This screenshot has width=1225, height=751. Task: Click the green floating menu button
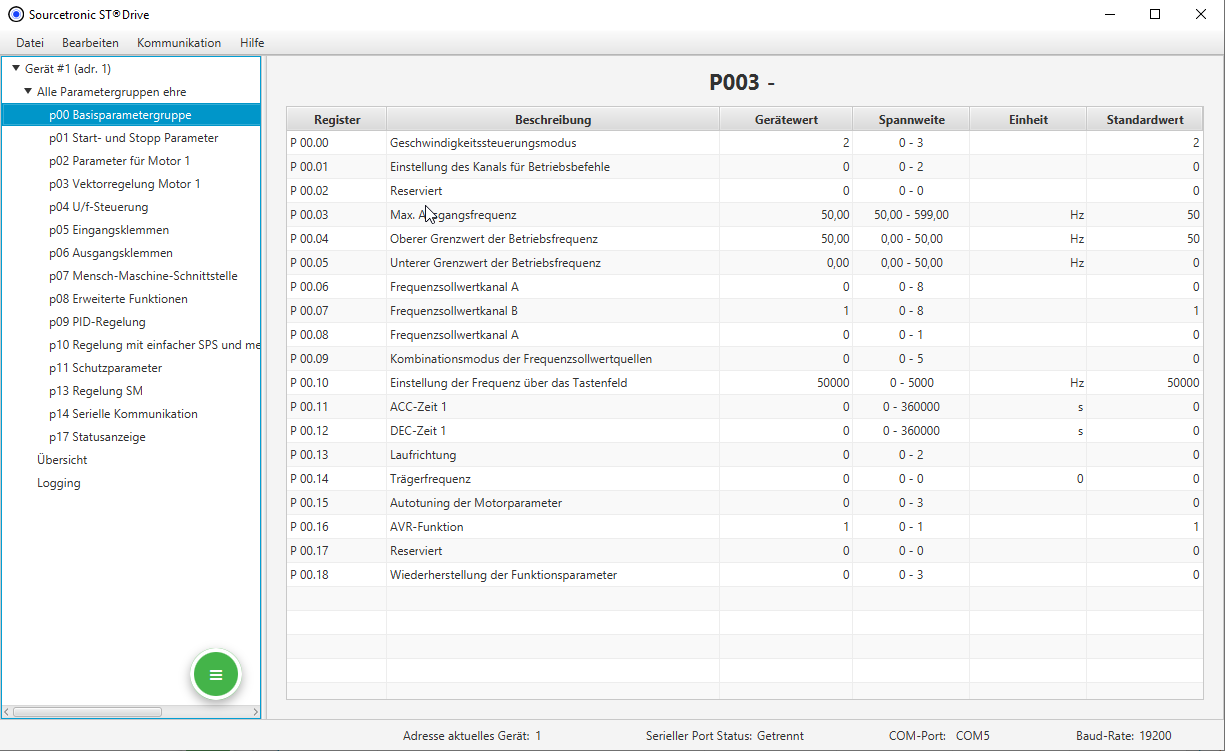(x=216, y=675)
